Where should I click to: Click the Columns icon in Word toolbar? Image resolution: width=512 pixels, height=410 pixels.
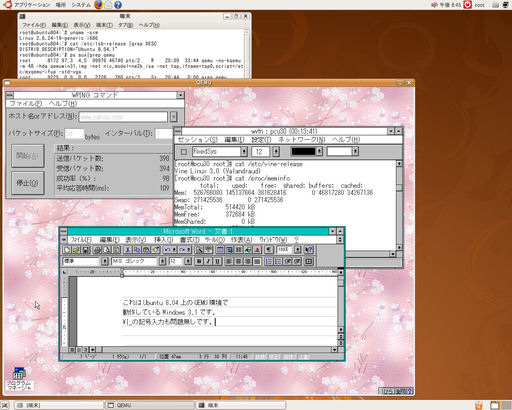click(x=239, y=250)
